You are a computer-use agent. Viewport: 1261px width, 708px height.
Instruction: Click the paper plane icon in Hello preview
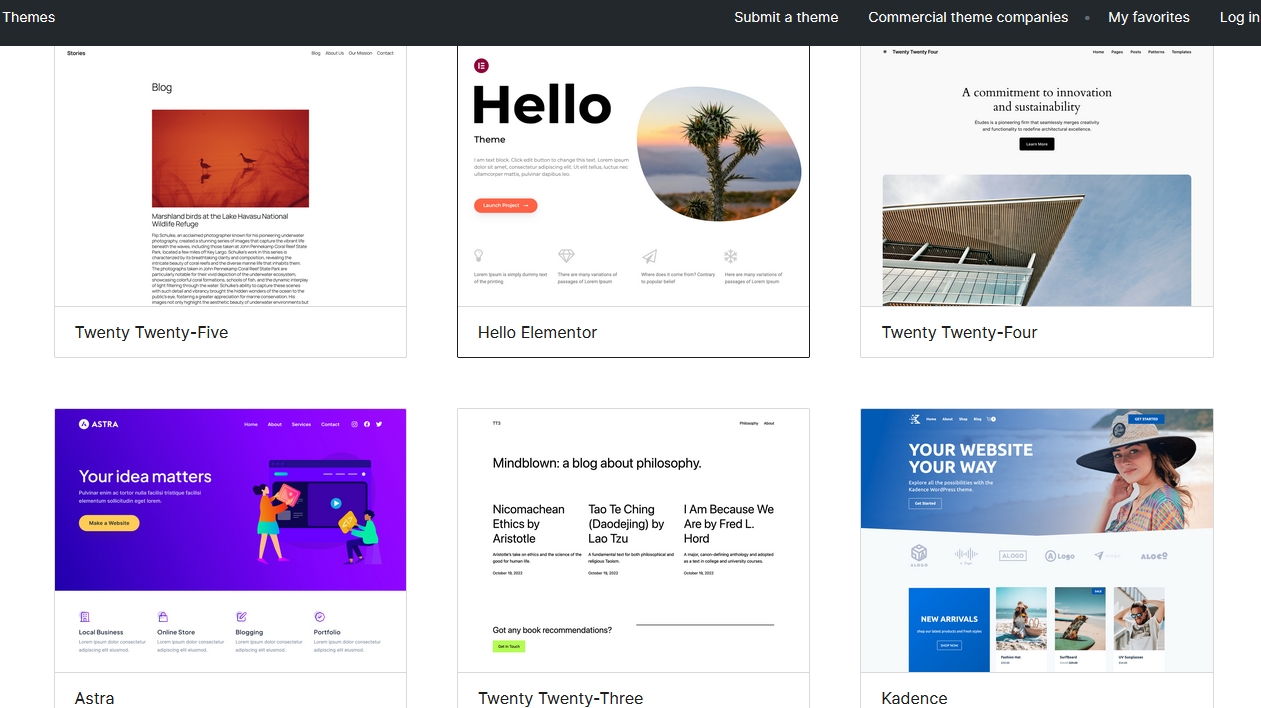649,256
